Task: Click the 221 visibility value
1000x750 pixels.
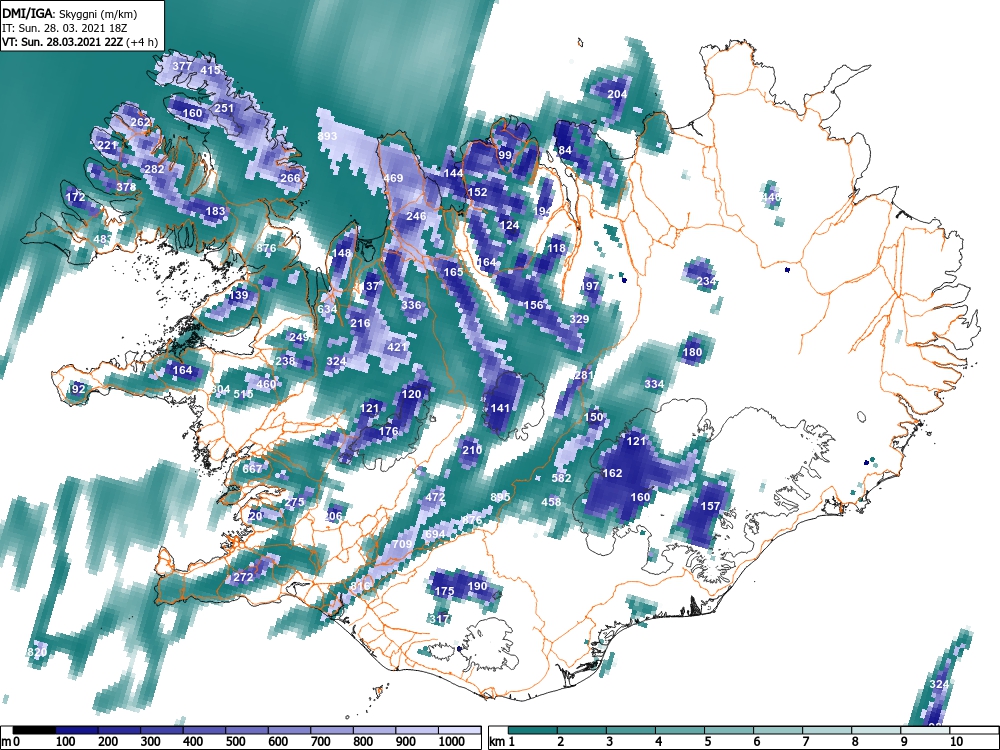Action: tap(108, 145)
